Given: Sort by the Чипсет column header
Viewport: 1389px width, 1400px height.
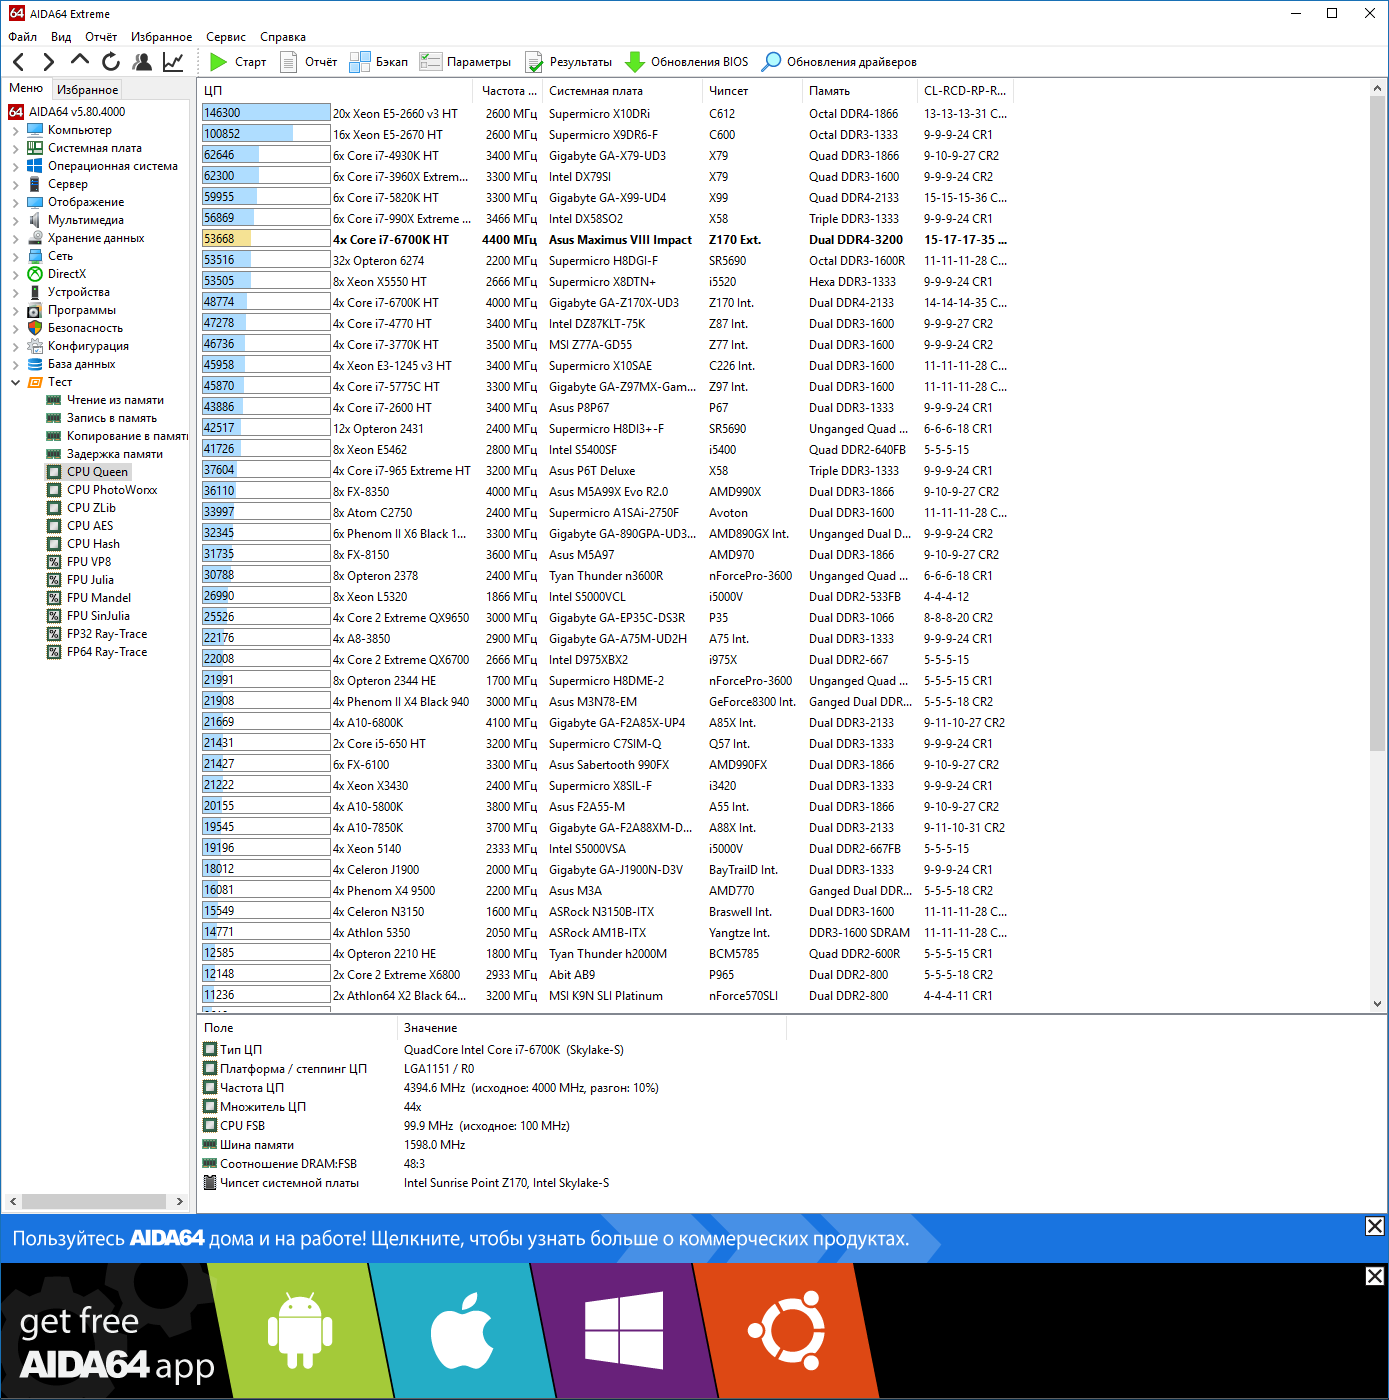Looking at the screenshot, I should pyautogui.click(x=753, y=91).
